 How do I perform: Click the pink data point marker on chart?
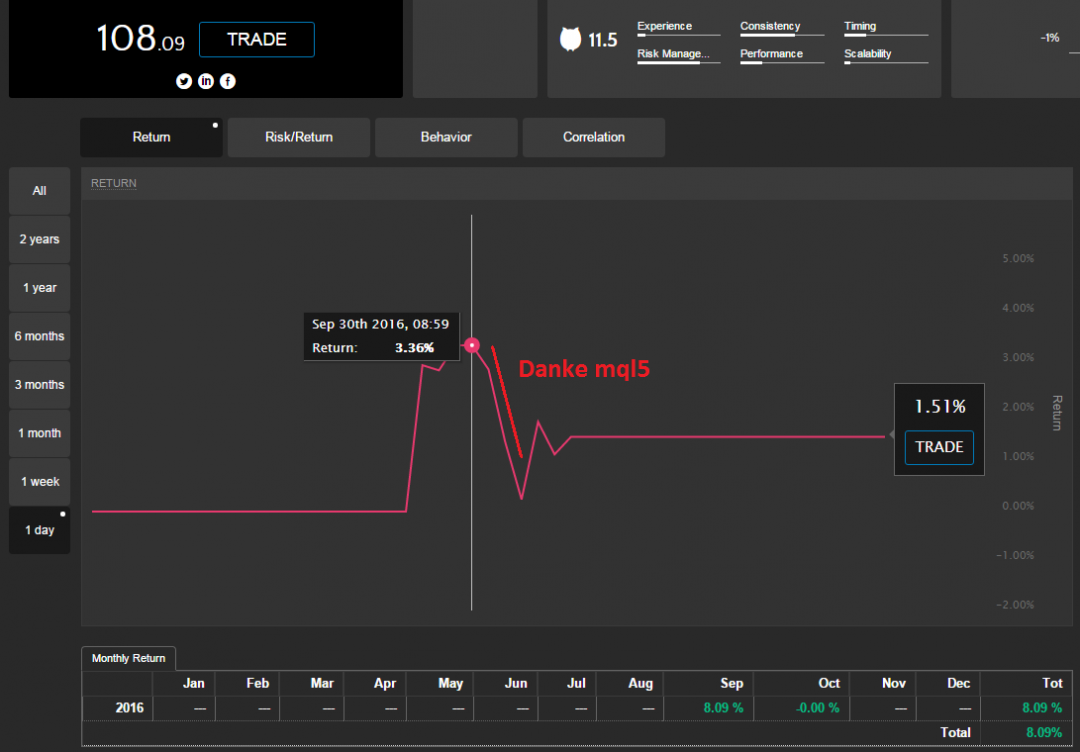[472, 346]
